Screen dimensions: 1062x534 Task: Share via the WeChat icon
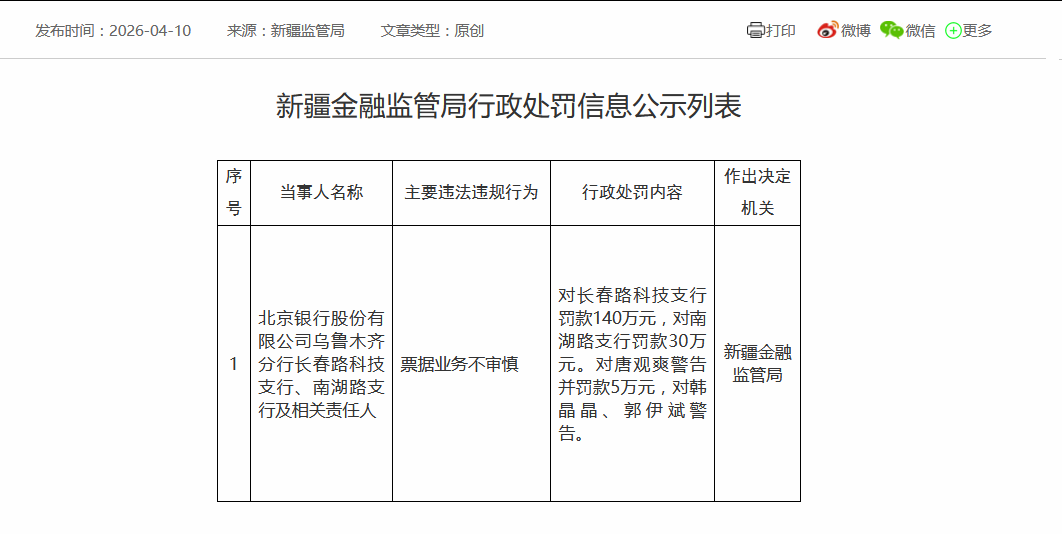(x=891, y=30)
